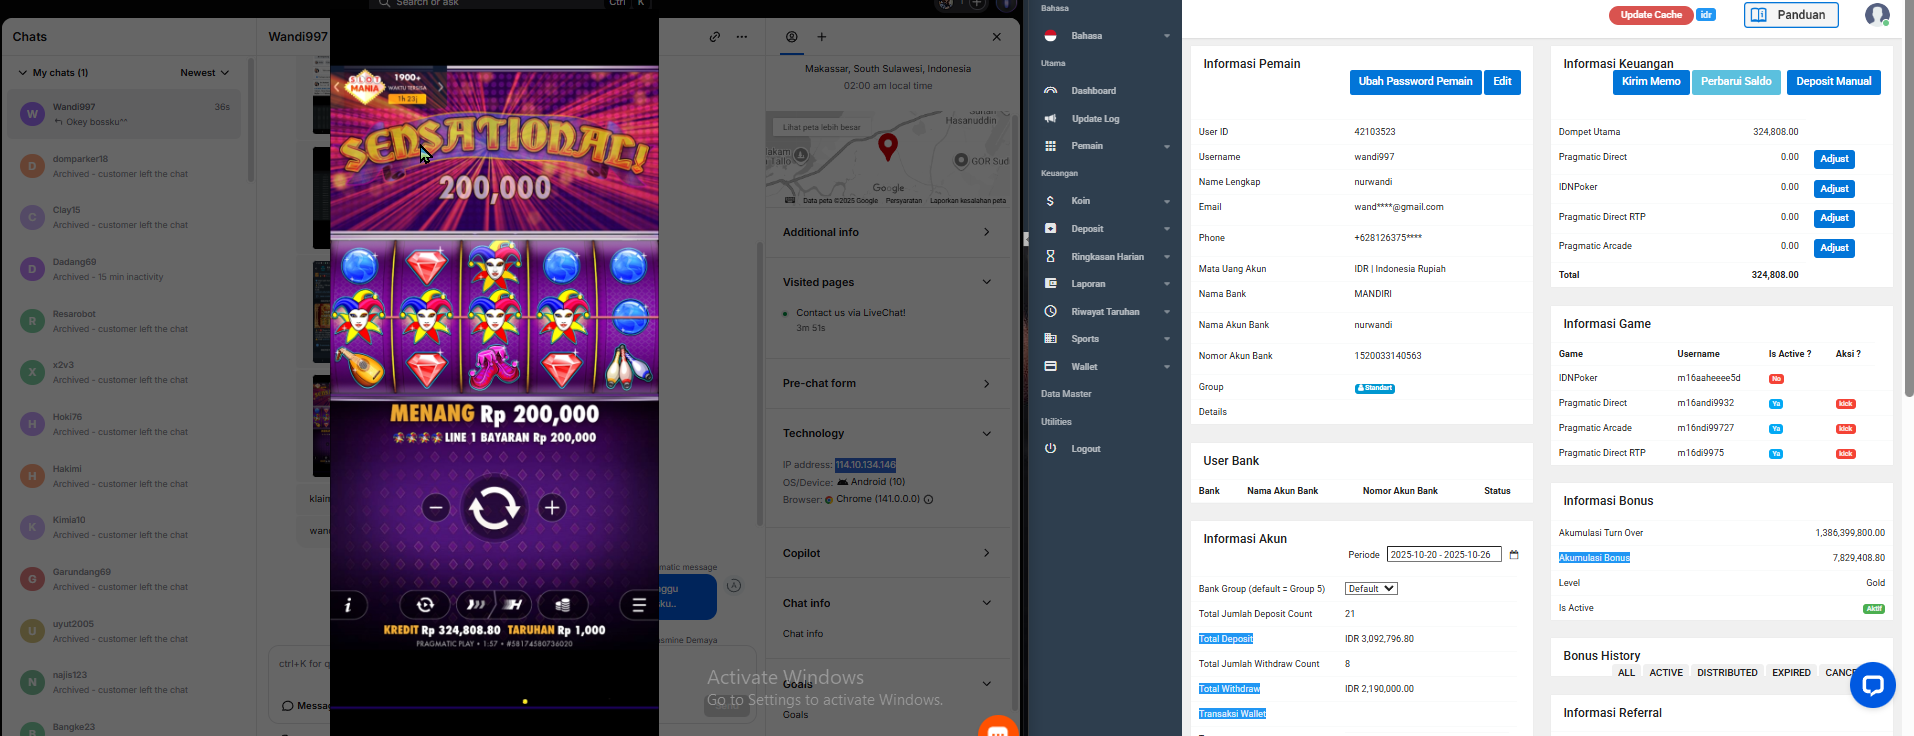
Task: Decrease bet with the minus button
Action: pos(436,508)
